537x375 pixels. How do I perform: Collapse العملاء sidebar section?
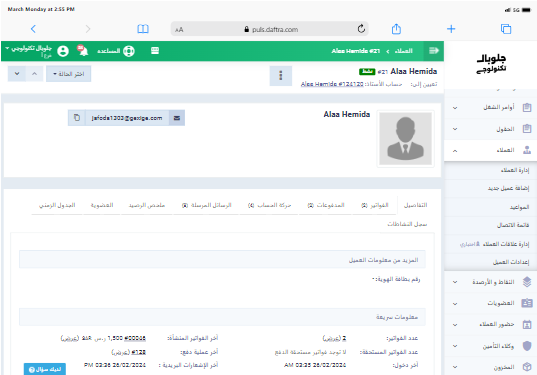click(x=490, y=150)
